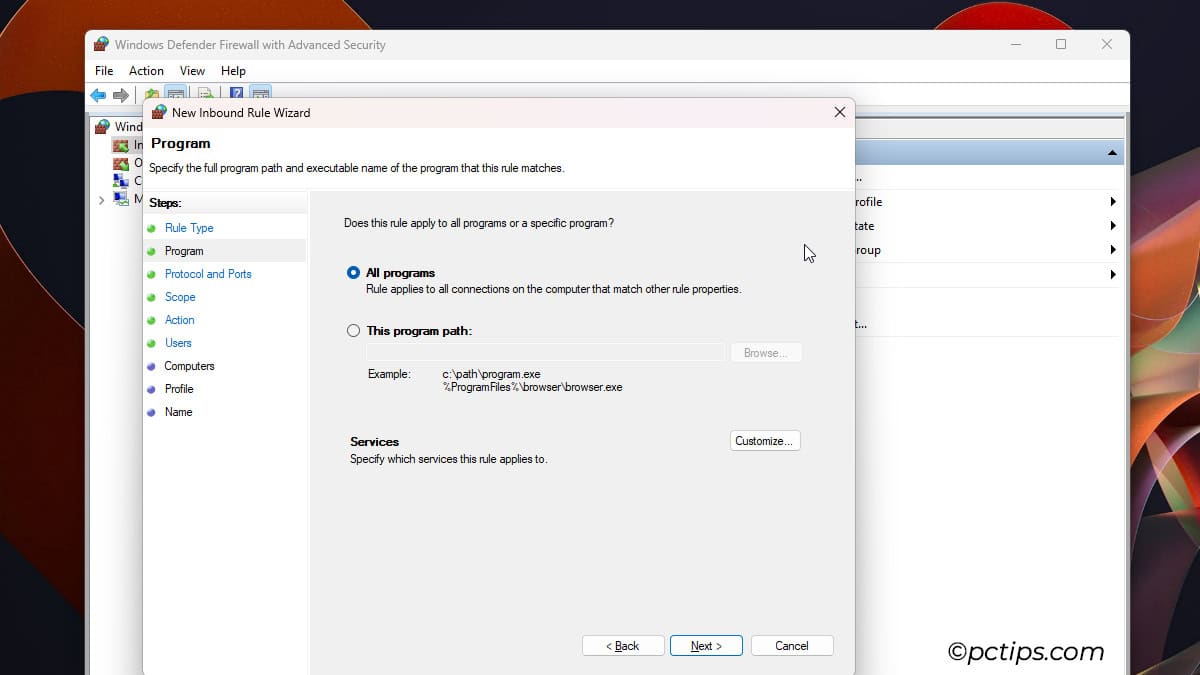Collapse the Actions pane section header arrow
This screenshot has width=1200, height=675.
pyautogui.click(x=1113, y=152)
